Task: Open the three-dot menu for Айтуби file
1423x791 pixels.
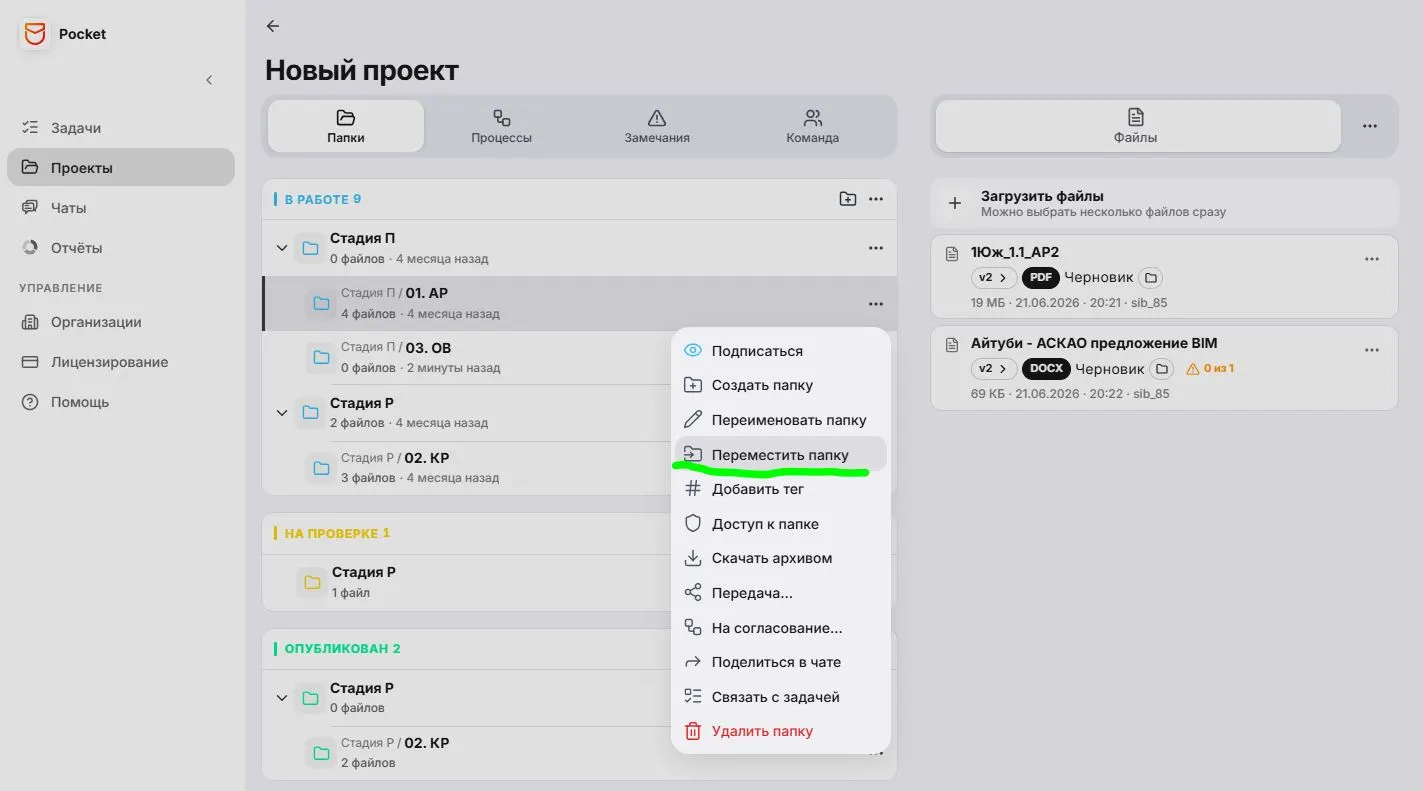Action: coord(1372,350)
